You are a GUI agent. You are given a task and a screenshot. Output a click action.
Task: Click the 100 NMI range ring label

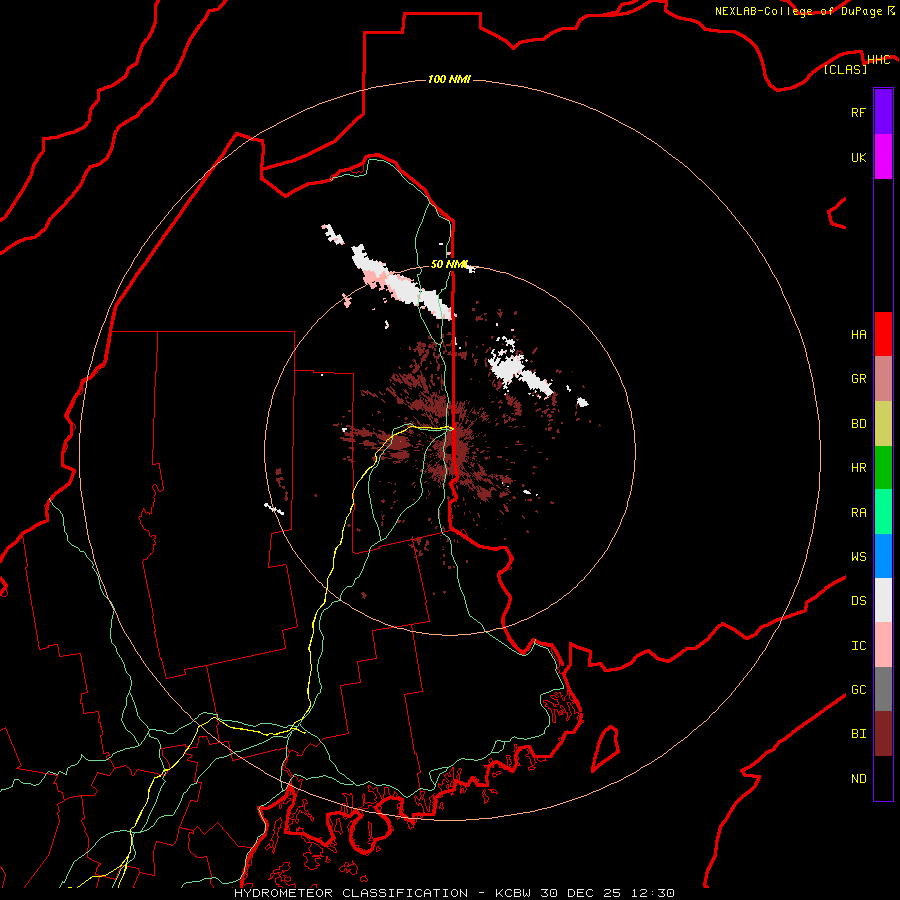(x=449, y=79)
